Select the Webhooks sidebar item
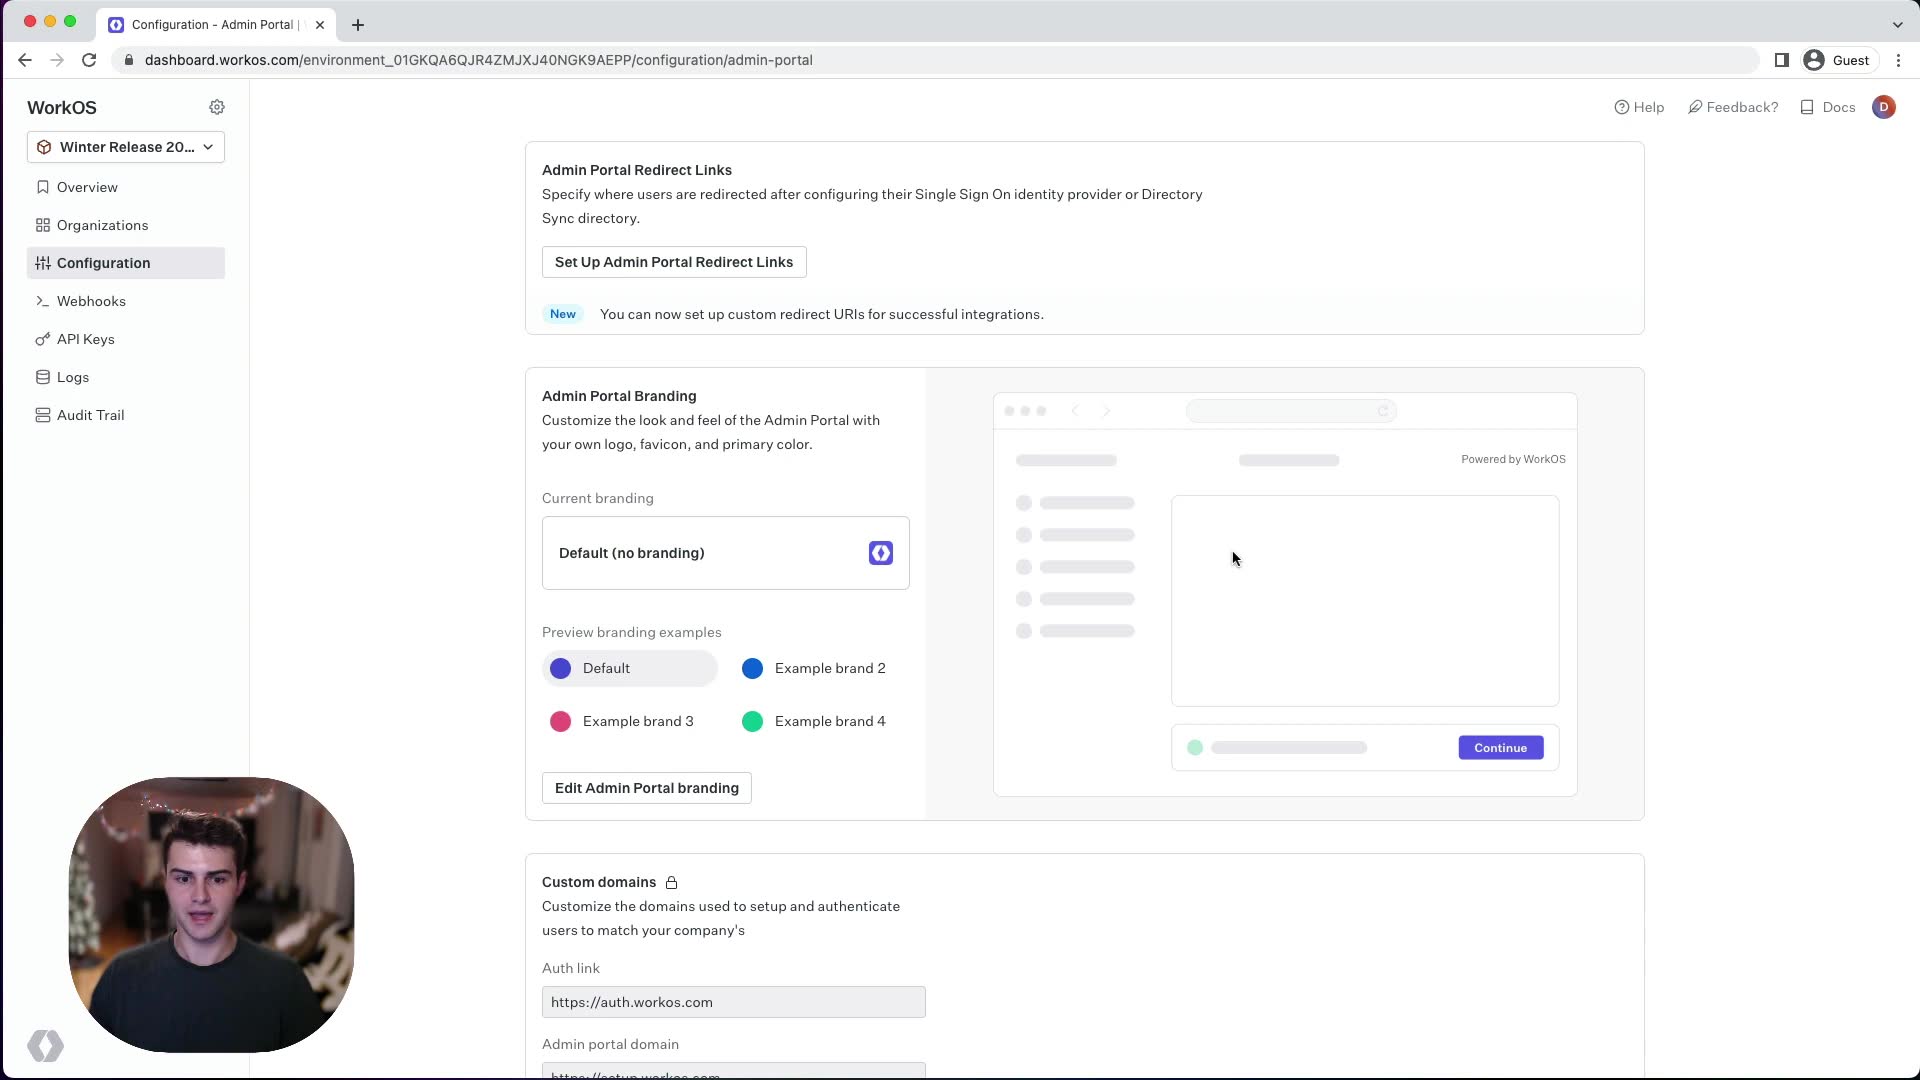This screenshot has height=1080, width=1920. click(92, 301)
